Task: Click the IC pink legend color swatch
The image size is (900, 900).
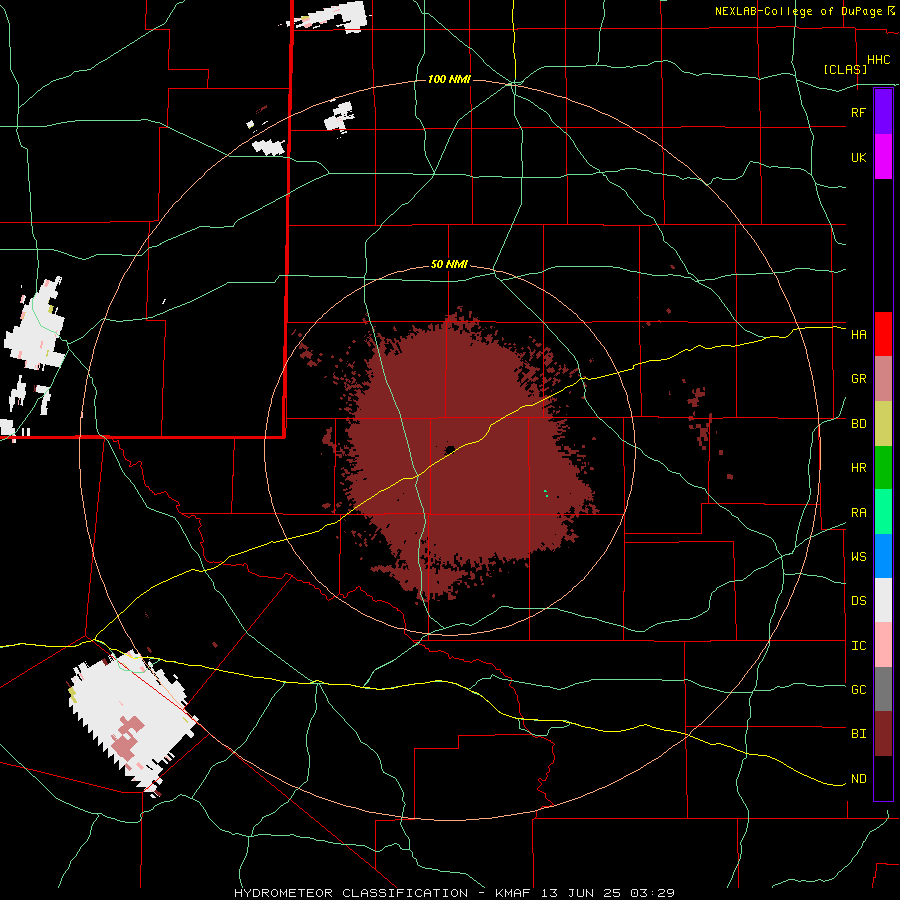Action: point(883,645)
